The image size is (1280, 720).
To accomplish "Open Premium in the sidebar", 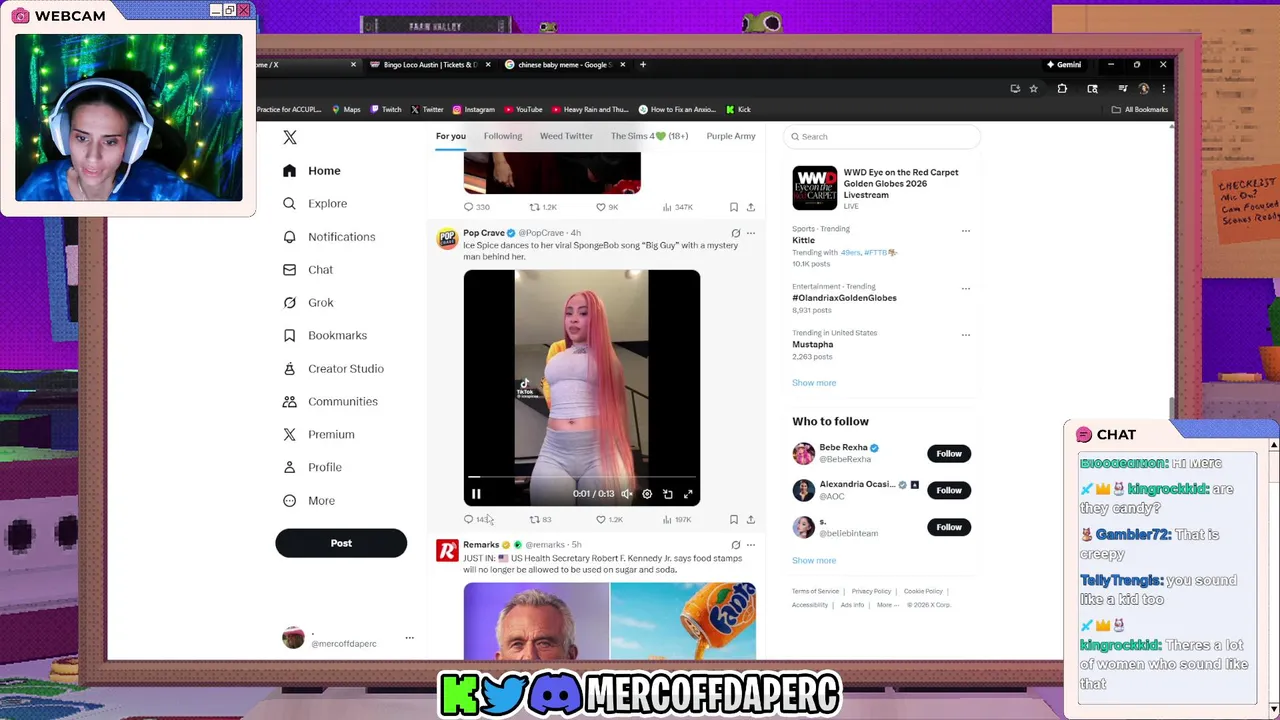I will pos(319,434).
